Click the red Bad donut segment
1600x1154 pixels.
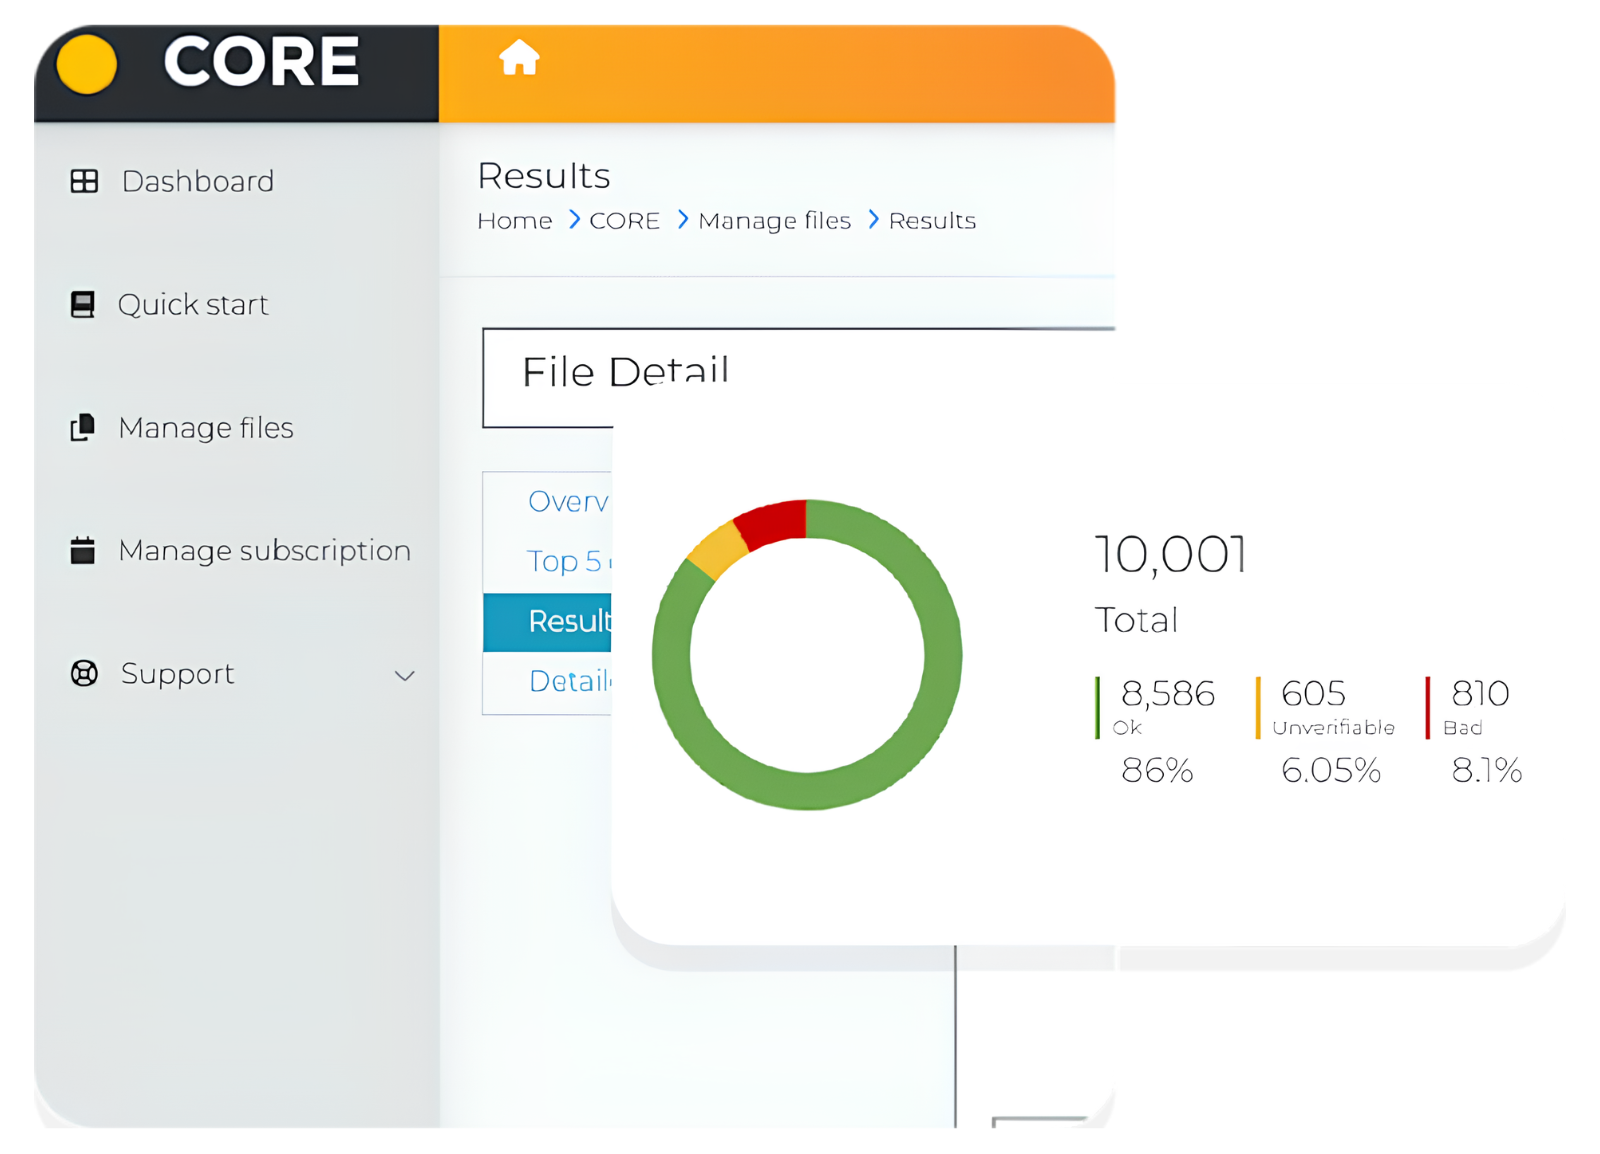771,523
